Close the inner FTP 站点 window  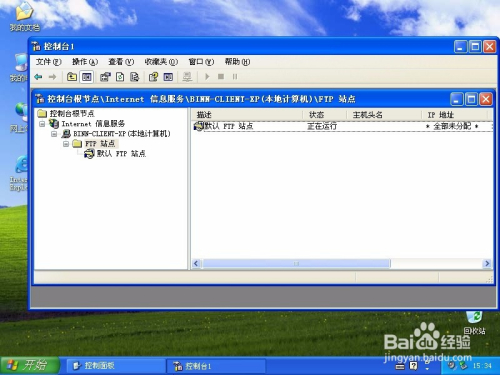pyautogui.click(x=486, y=99)
